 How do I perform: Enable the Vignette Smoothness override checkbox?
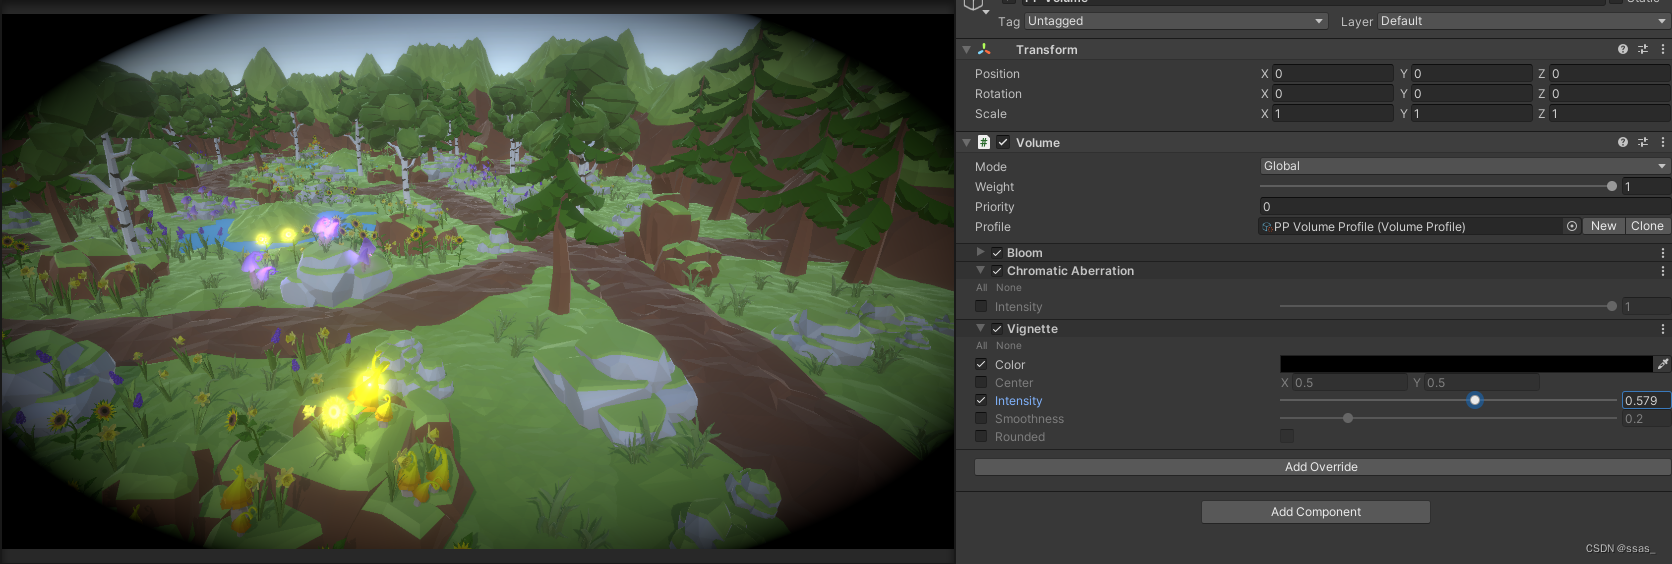click(981, 418)
